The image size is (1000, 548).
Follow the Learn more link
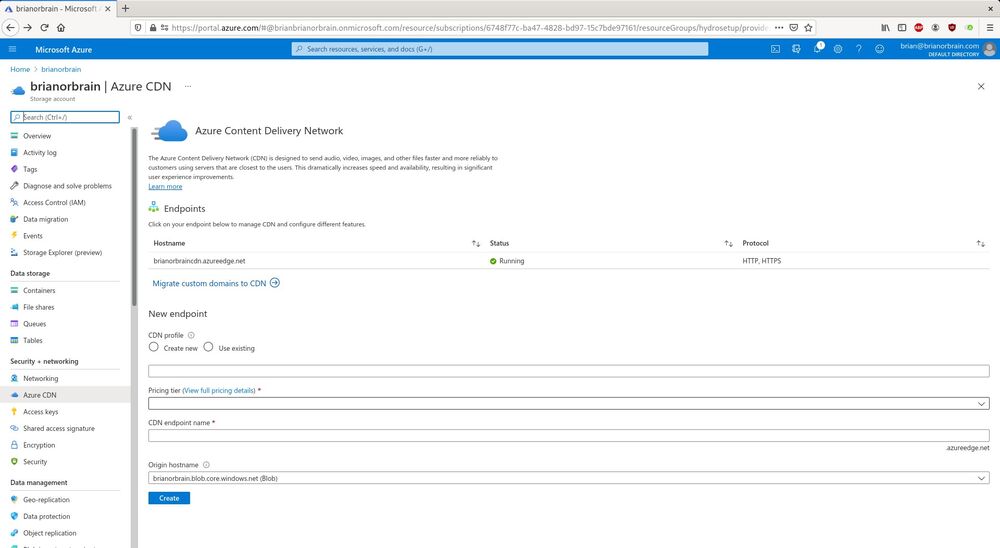coord(165,186)
